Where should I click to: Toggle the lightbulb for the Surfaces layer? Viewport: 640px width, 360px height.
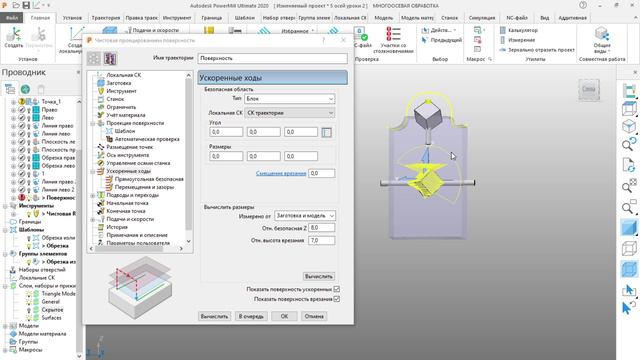(x=29, y=318)
